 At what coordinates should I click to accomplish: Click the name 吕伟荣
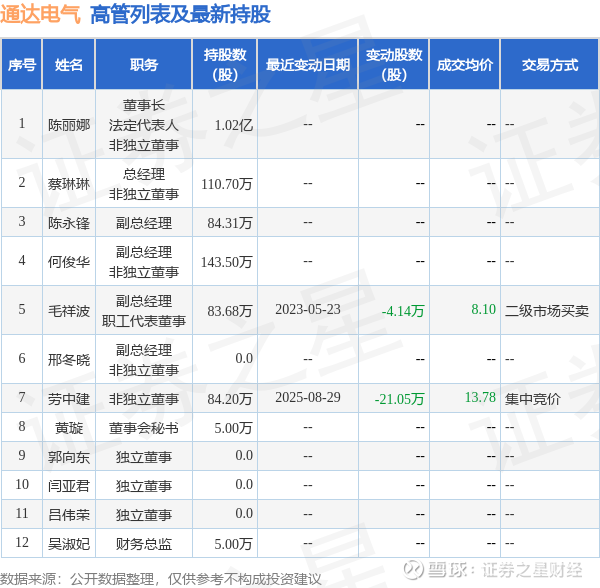coord(69,515)
